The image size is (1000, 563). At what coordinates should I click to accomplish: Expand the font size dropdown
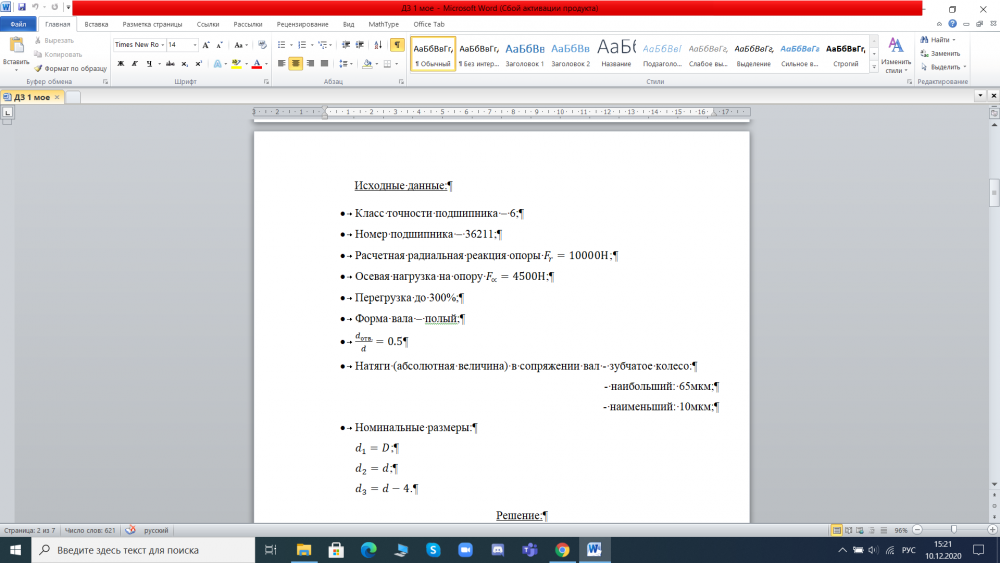point(194,45)
